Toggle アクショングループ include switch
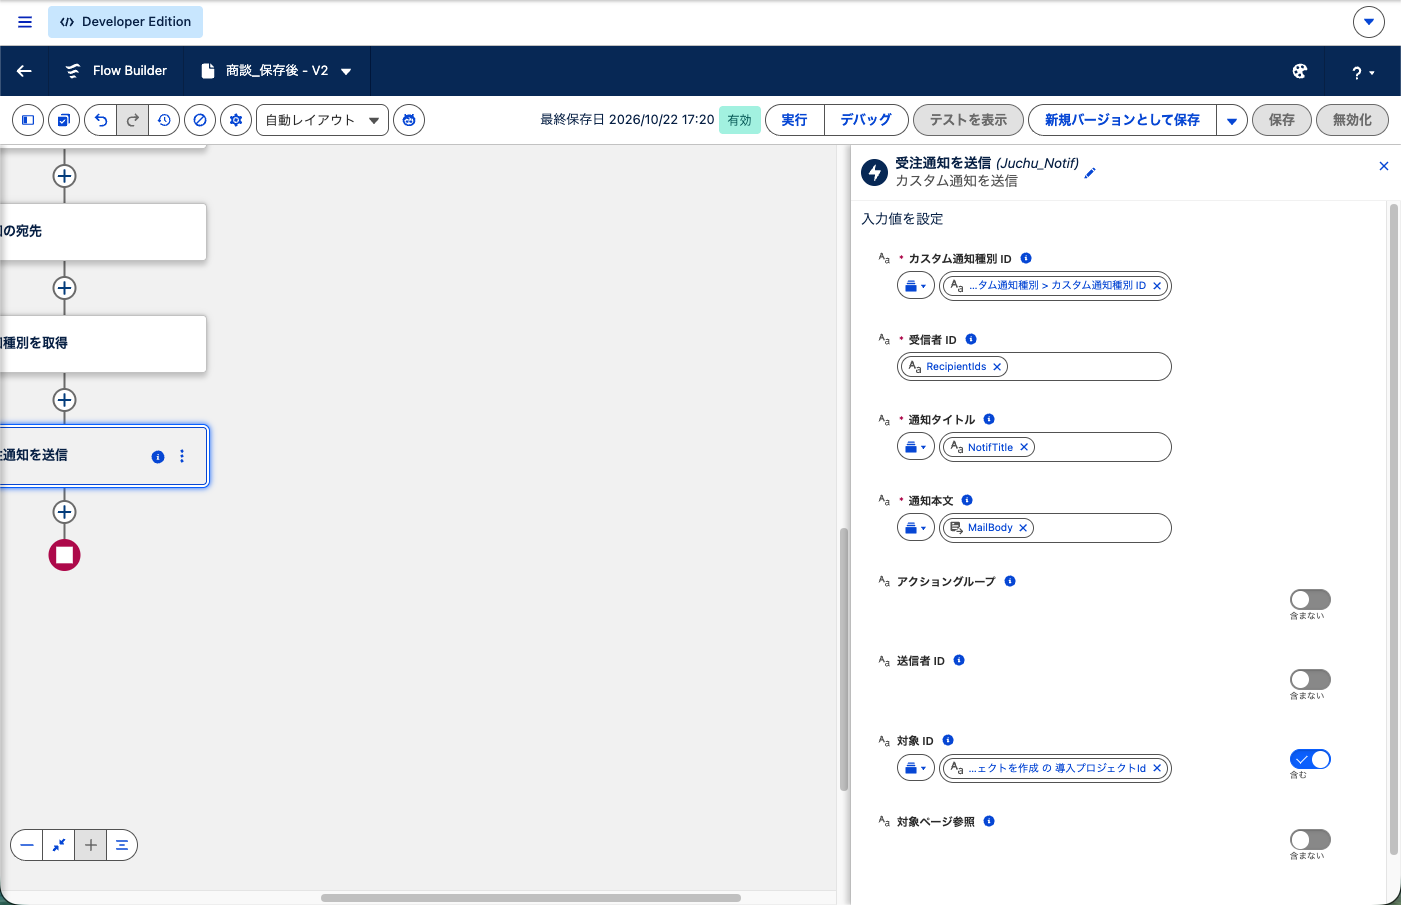 point(1310,599)
